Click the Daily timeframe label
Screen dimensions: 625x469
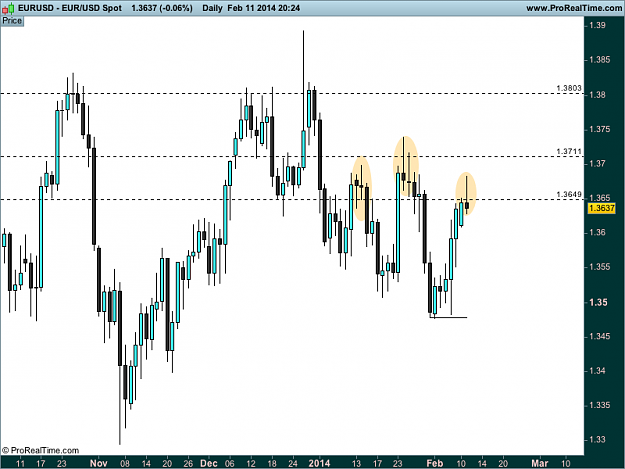coord(212,8)
